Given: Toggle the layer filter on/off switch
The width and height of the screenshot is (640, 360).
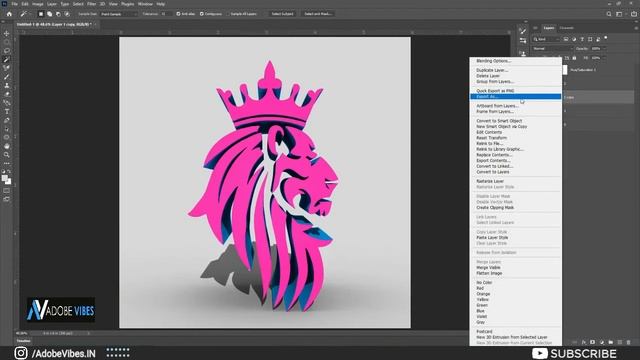Looking at the screenshot, I should point(606,38).
